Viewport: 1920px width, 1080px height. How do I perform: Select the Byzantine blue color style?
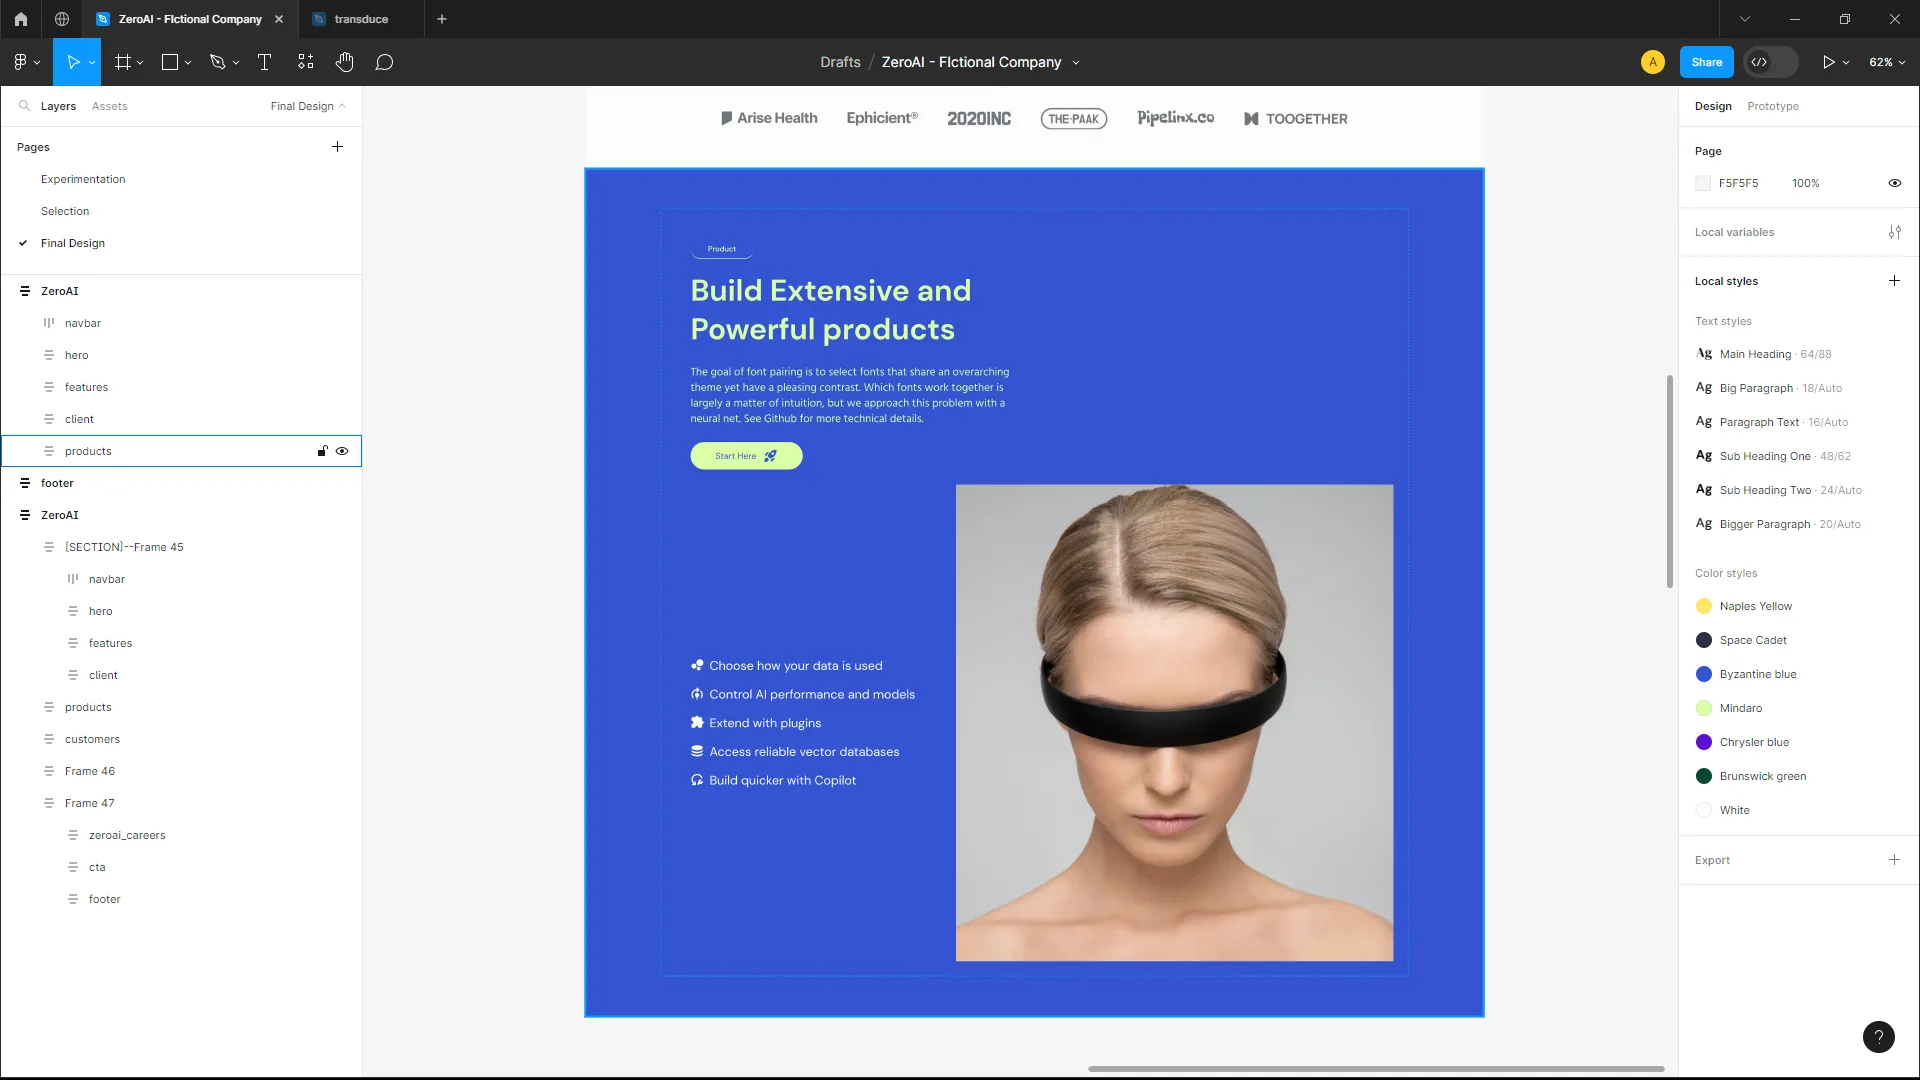pos(1757,674)
